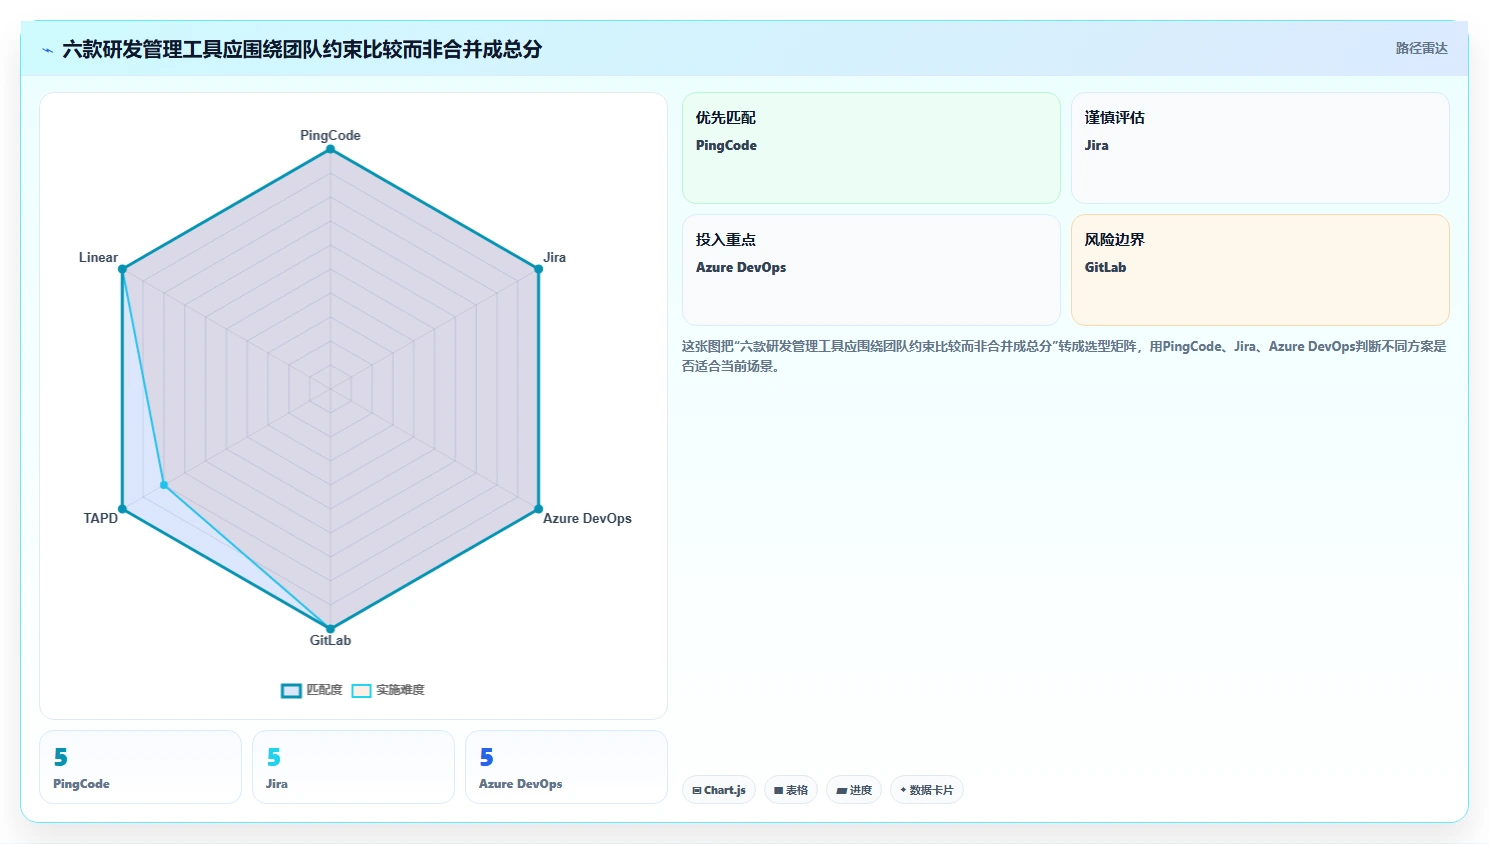Click the Jira data point on radar
1489x844 pixels.
[538, 269]
